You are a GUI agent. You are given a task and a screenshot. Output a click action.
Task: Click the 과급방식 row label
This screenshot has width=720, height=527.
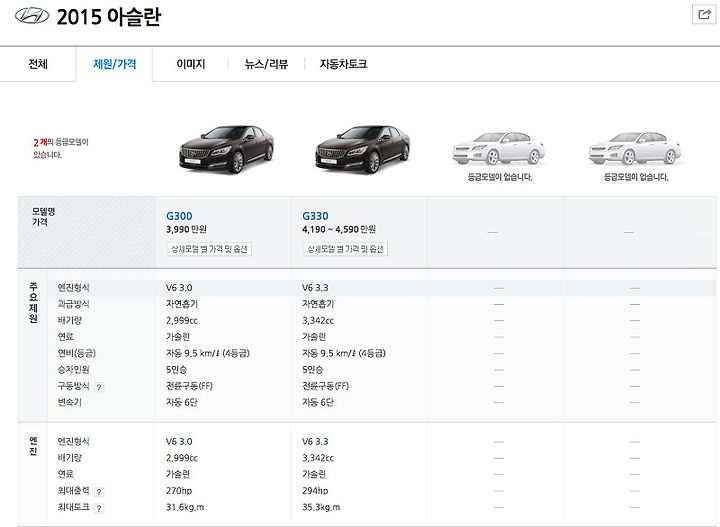(73, 304)
